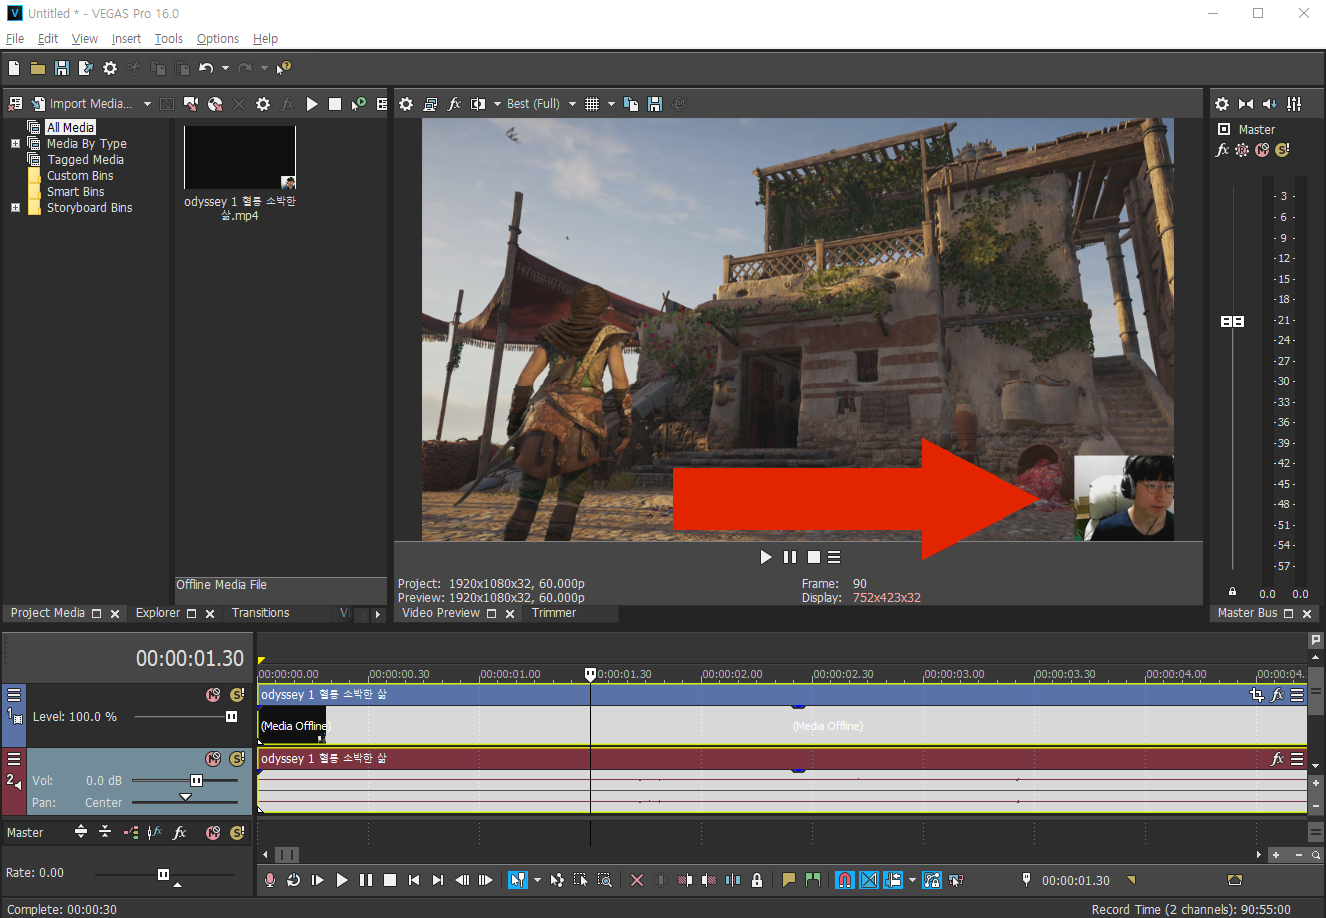
Task: Select Tagged Media in the tree
Action: 85,160
